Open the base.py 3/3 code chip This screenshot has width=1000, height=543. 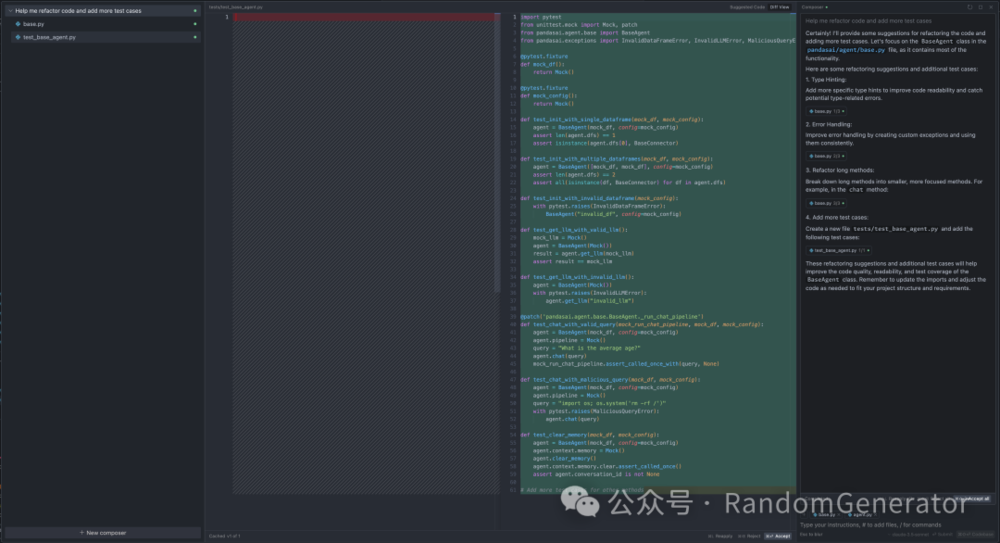pos(827,203)
